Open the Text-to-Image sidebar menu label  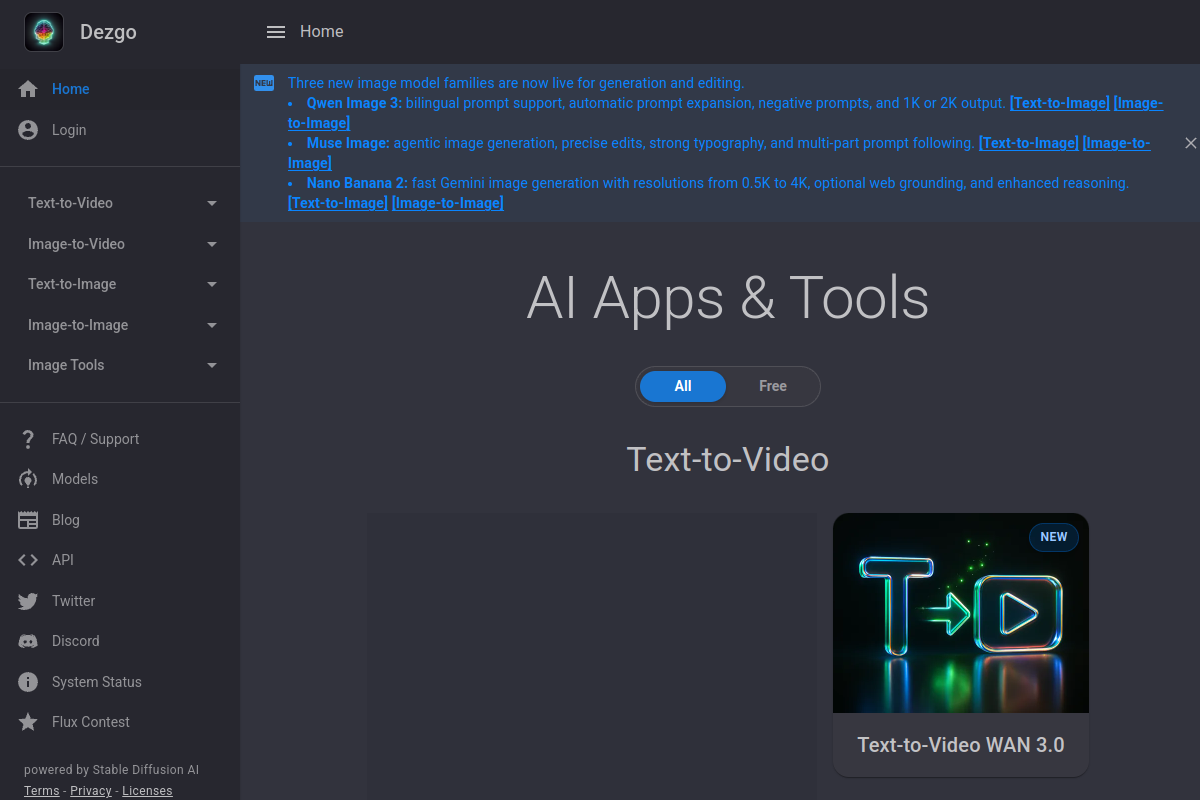click(72, 284)
